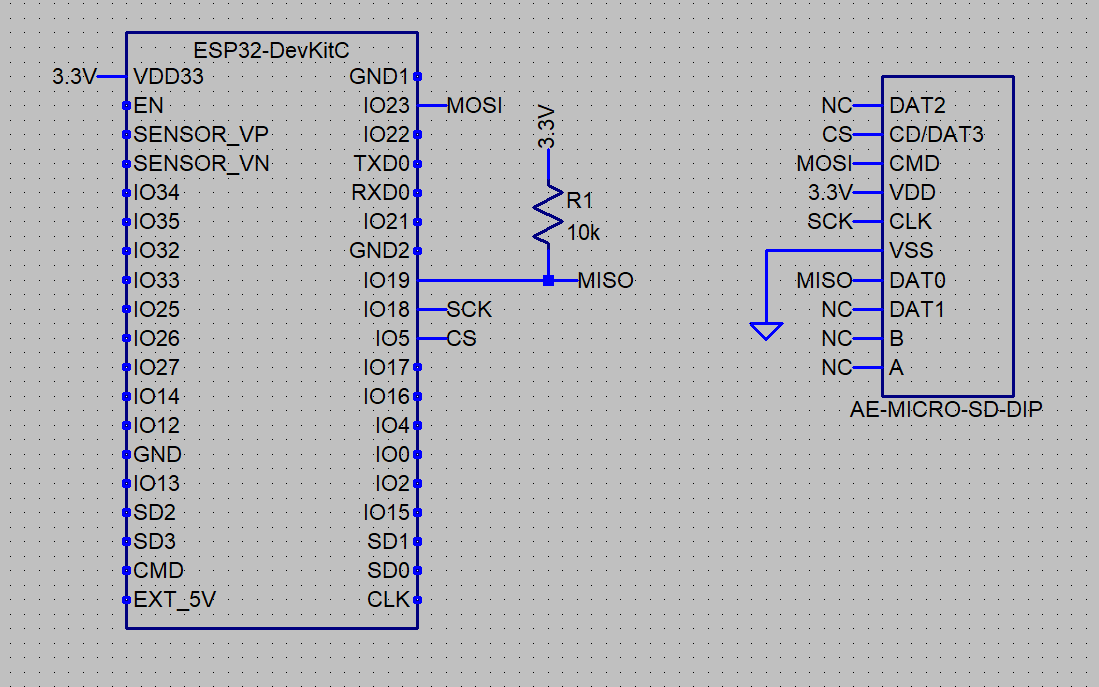Click the EXT_5V pin terminal
The image size is (1099, 687).
[126, 600]
